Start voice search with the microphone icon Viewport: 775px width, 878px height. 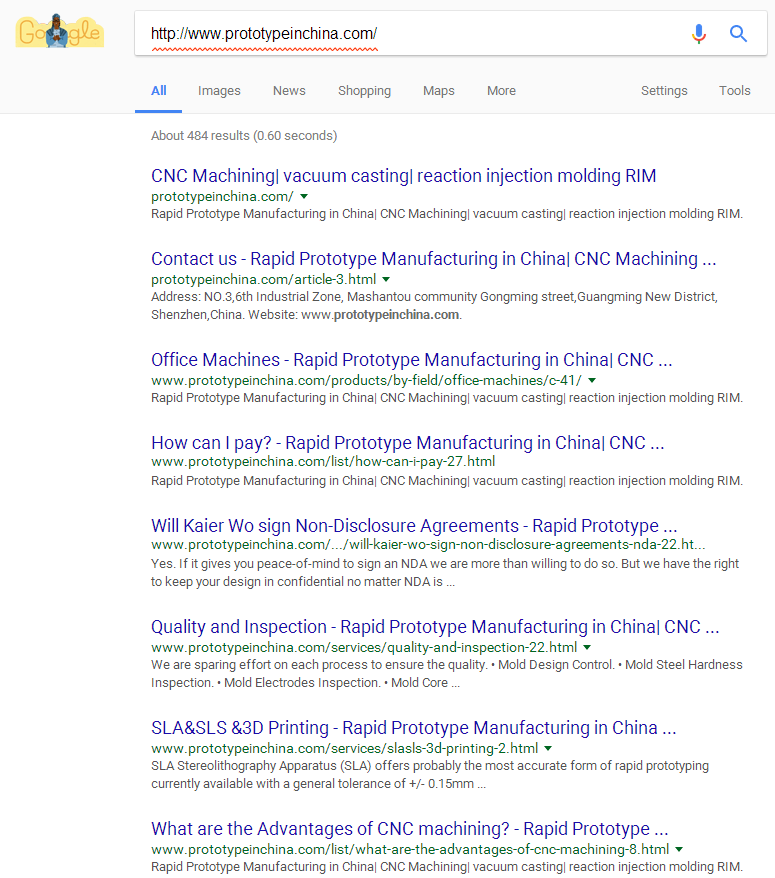pos(698,34)
